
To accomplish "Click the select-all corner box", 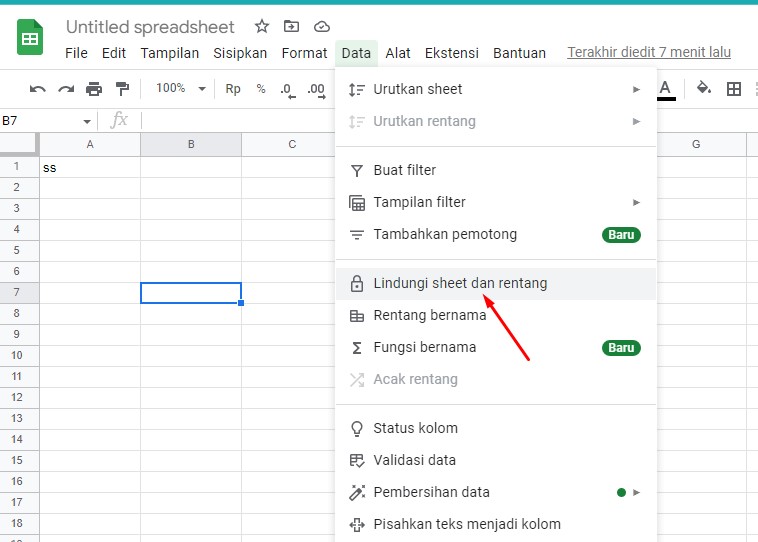I will (x=18, y=144).
